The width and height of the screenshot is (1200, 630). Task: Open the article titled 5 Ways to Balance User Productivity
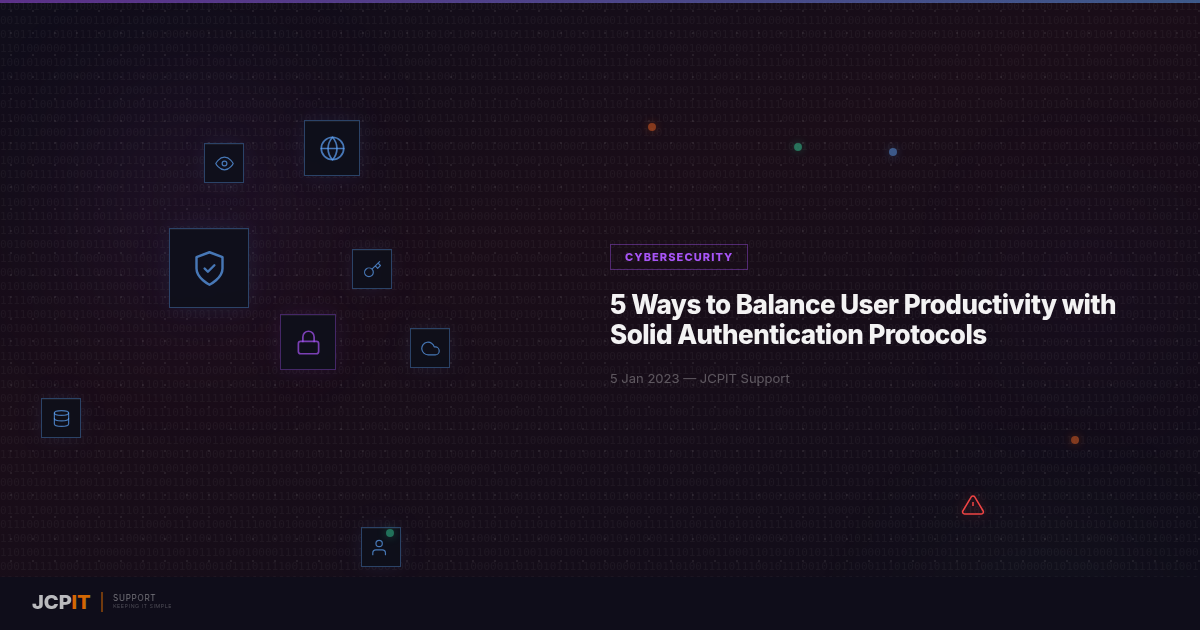(862, 319)
